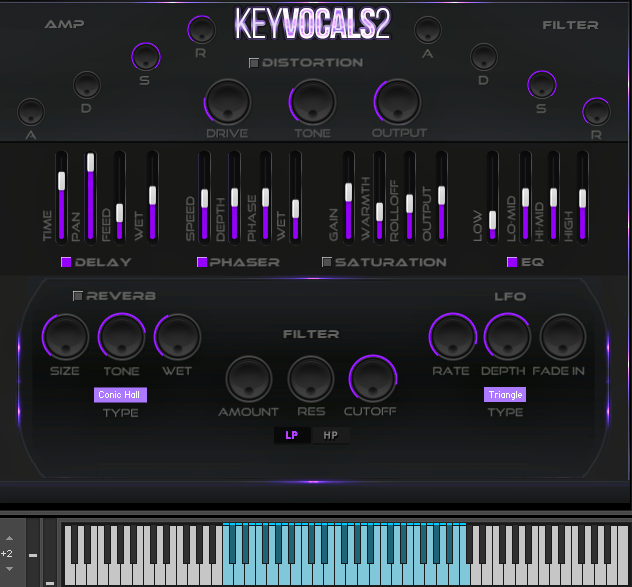
Task: Click the LFO Fade In knob
Action: 563,337
